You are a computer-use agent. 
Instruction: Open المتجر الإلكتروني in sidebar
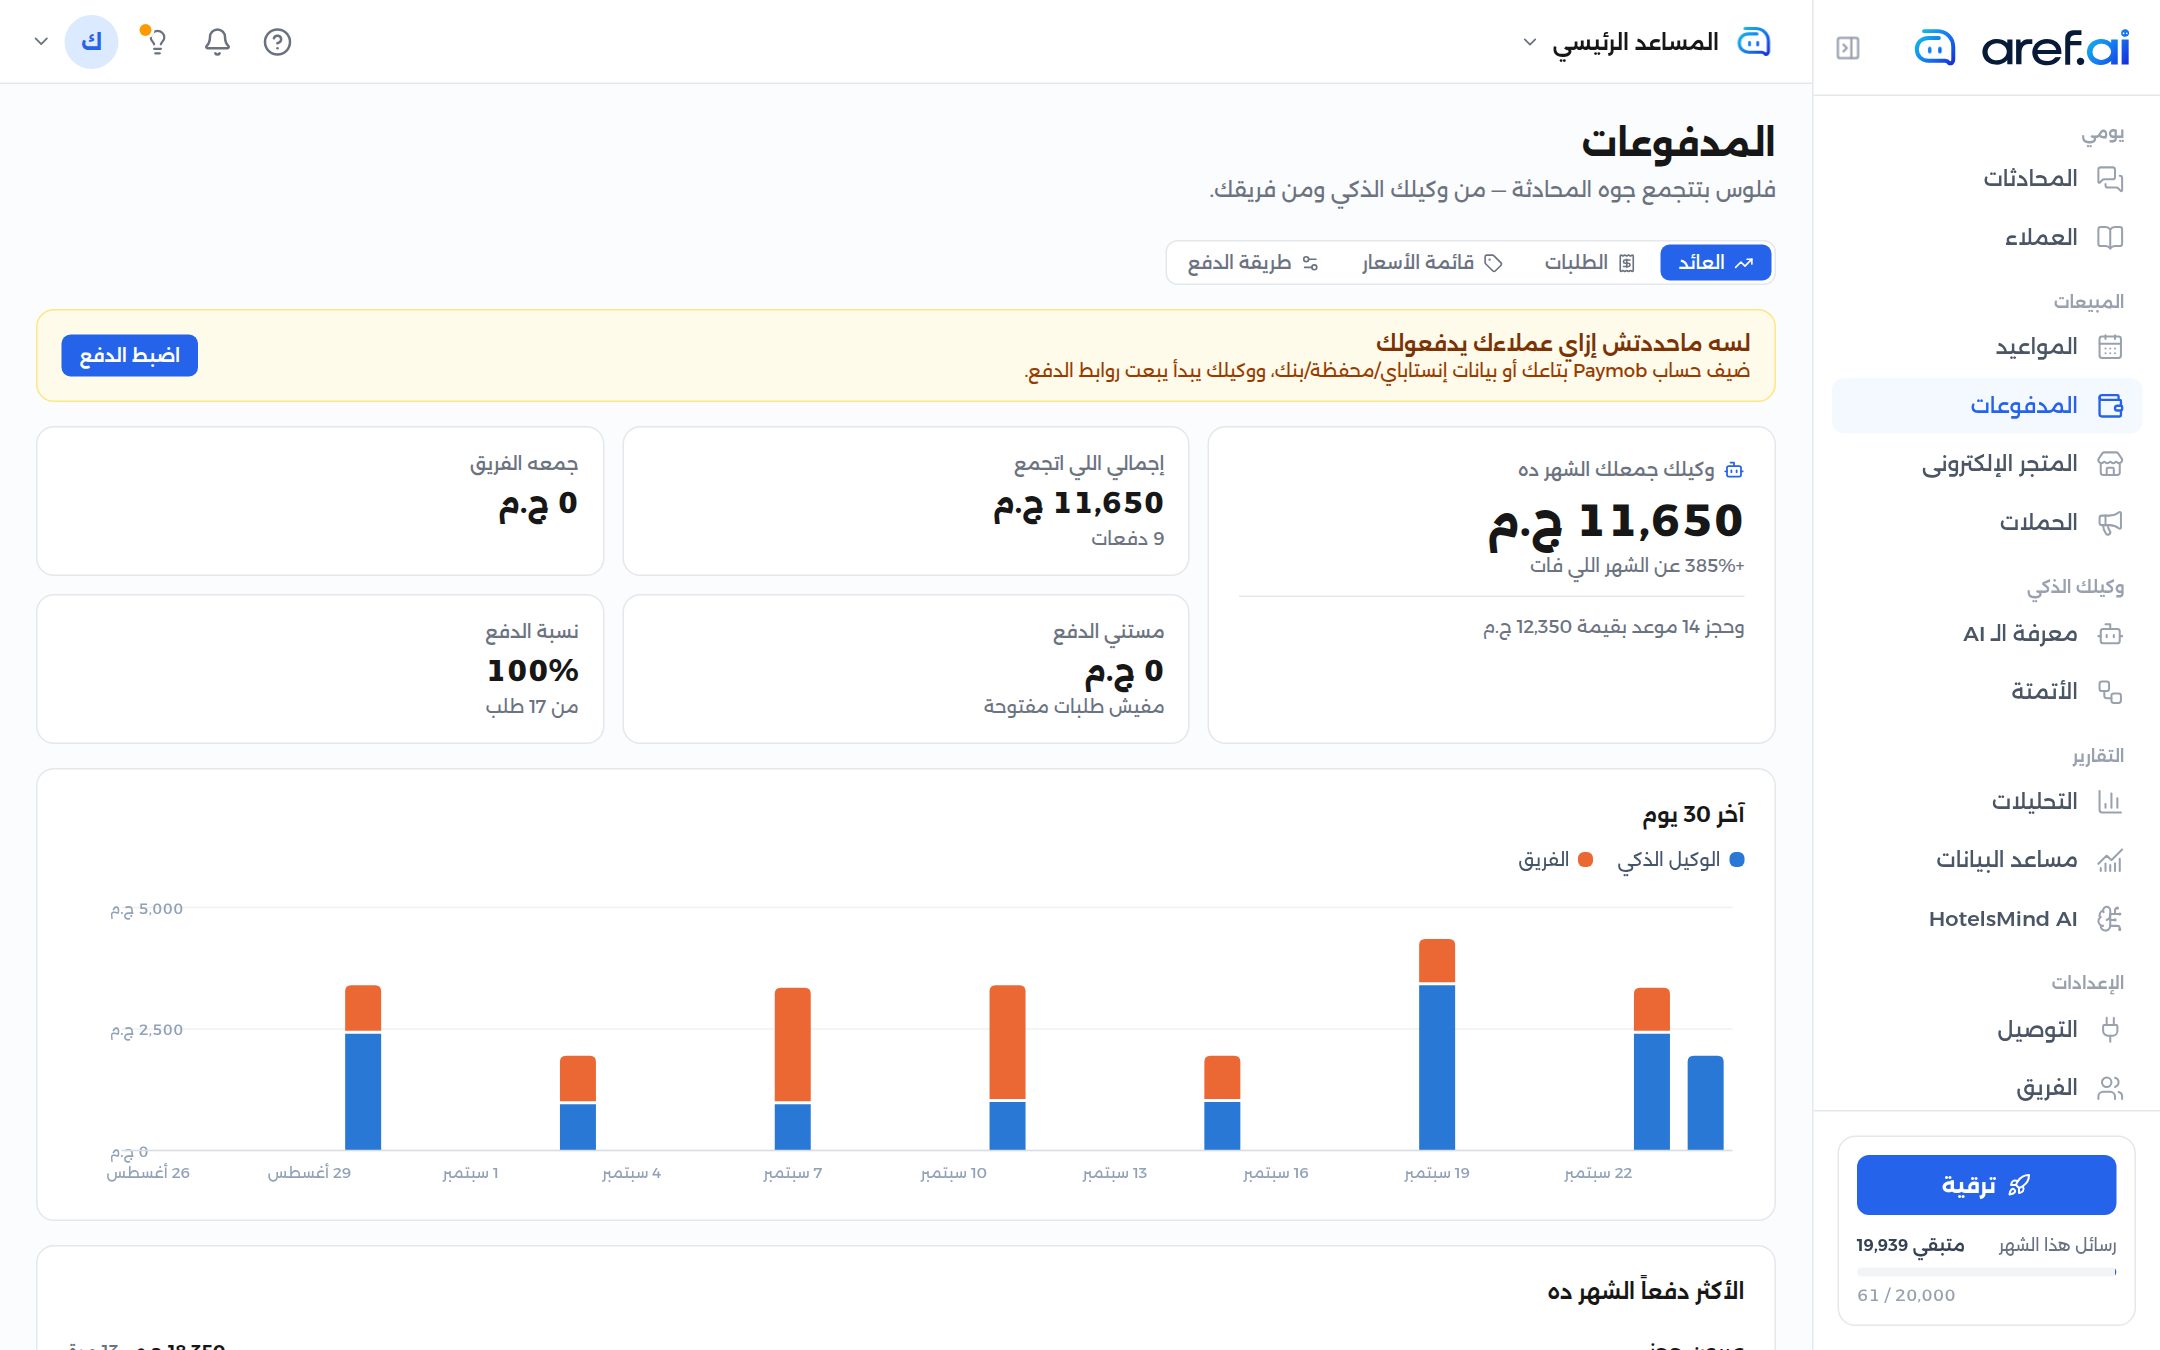tap(1987, 464)
